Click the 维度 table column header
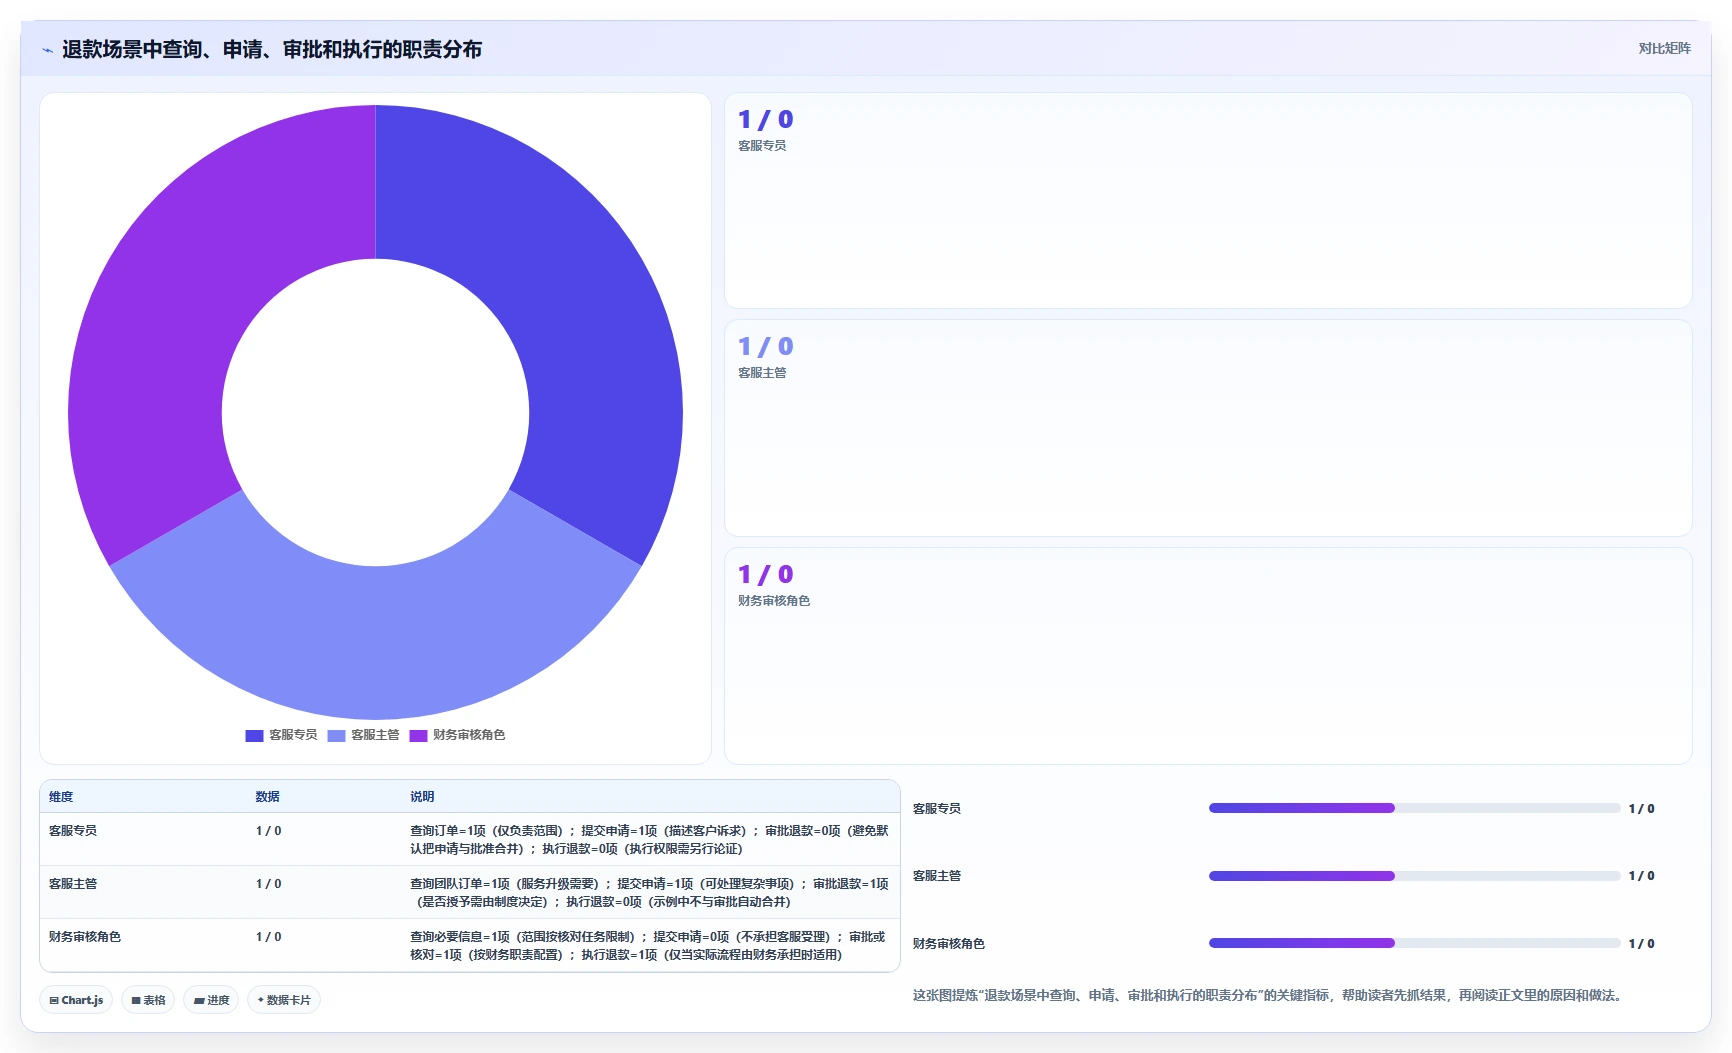 (x=61, y=797)
